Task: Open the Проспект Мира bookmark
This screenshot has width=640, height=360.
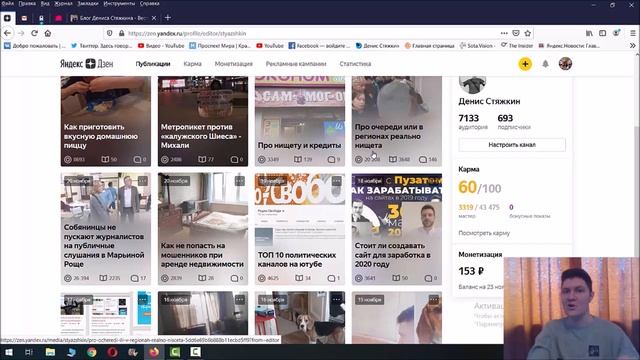Action: [x=220, y=46]
